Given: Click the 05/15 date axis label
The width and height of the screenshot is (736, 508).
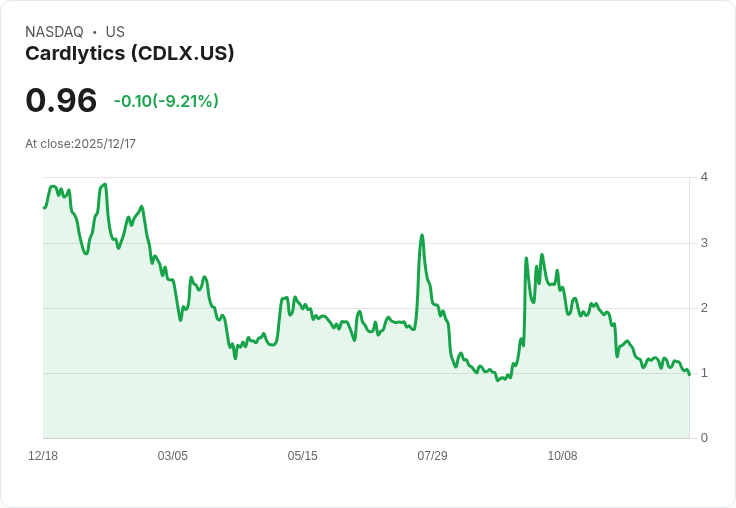Looking at the screenshot, I should coord(302,456).
